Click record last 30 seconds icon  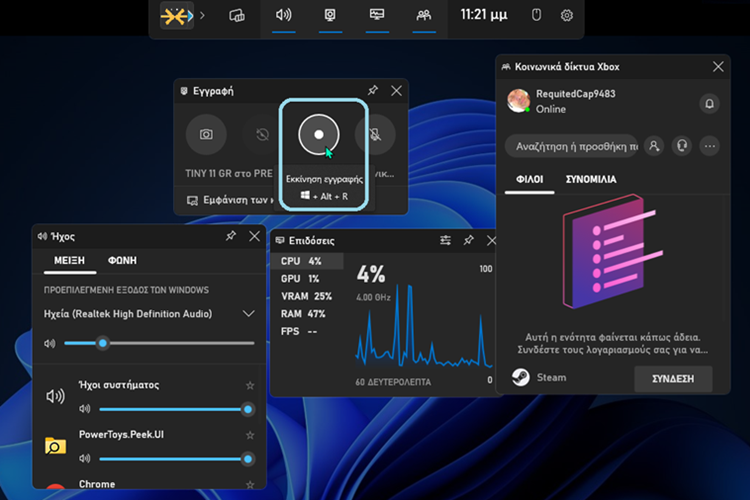coord(262,134)
